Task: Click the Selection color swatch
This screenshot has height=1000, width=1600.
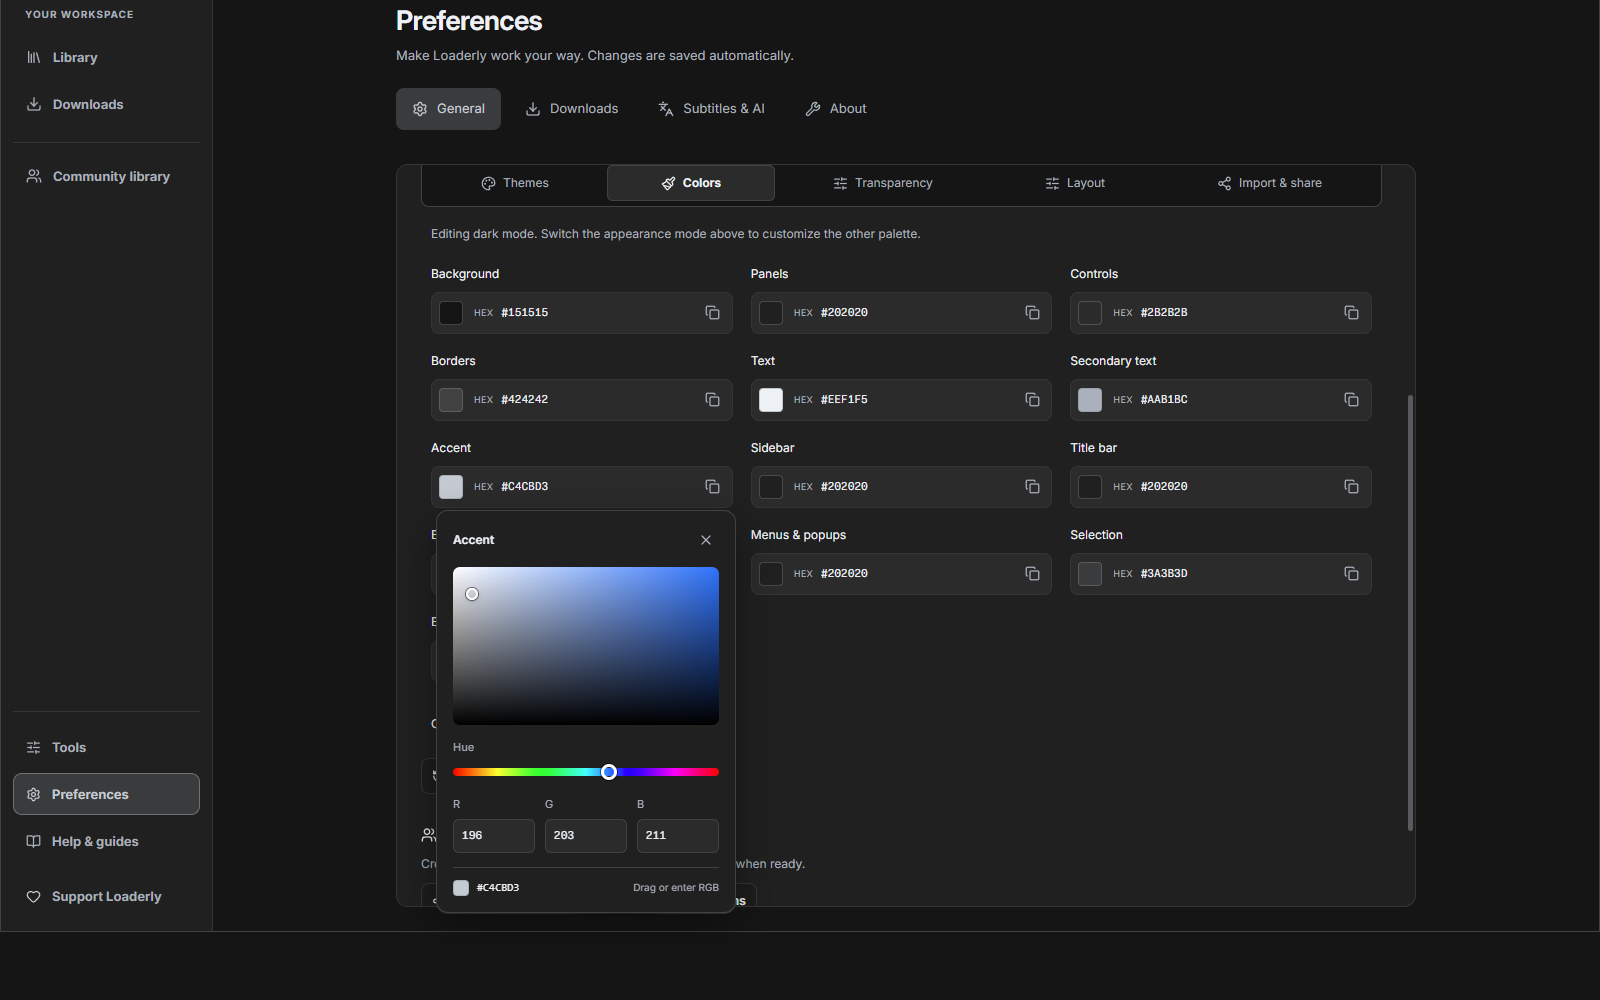Action: [x=1090, y=574]
